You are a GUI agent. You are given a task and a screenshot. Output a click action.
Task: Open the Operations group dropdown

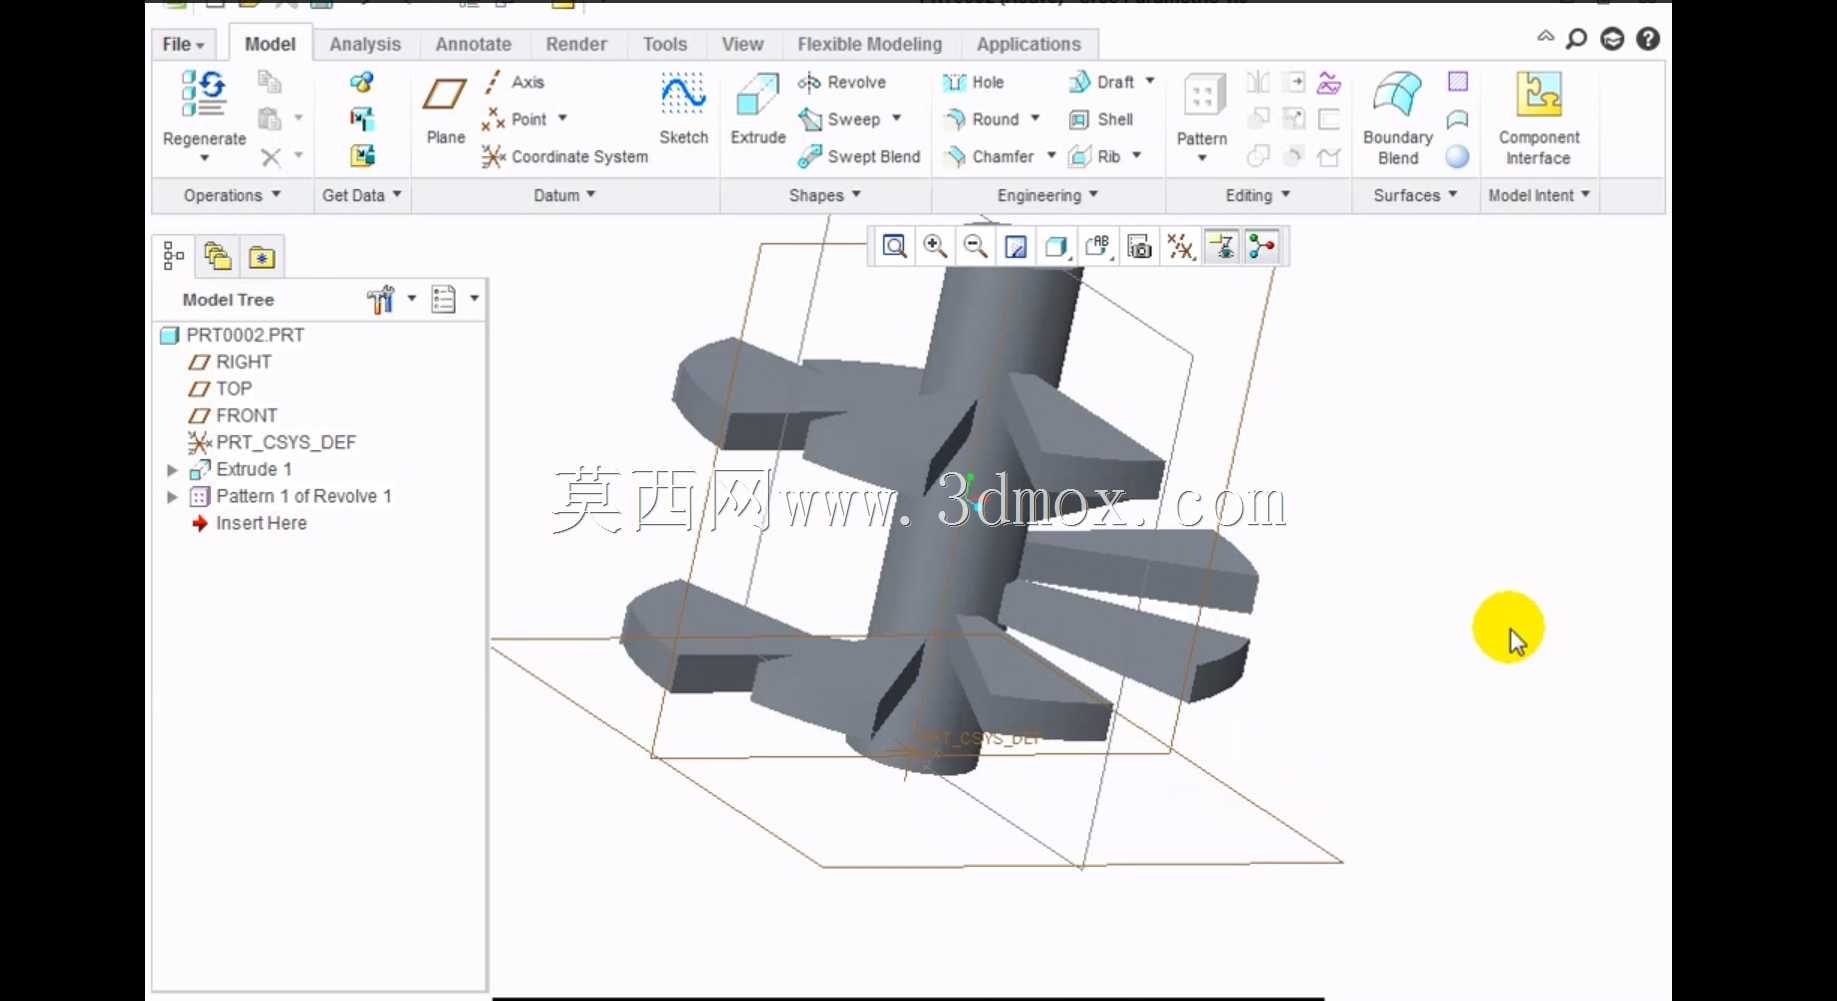tap(232, 195)
